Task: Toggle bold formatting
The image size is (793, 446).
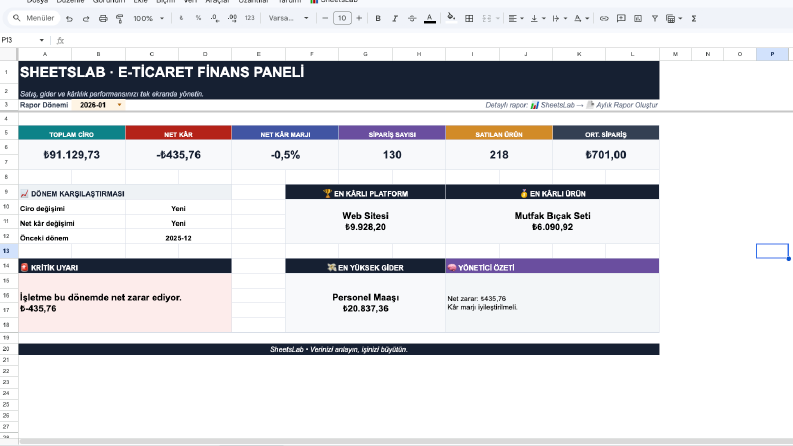Action: 378,18
